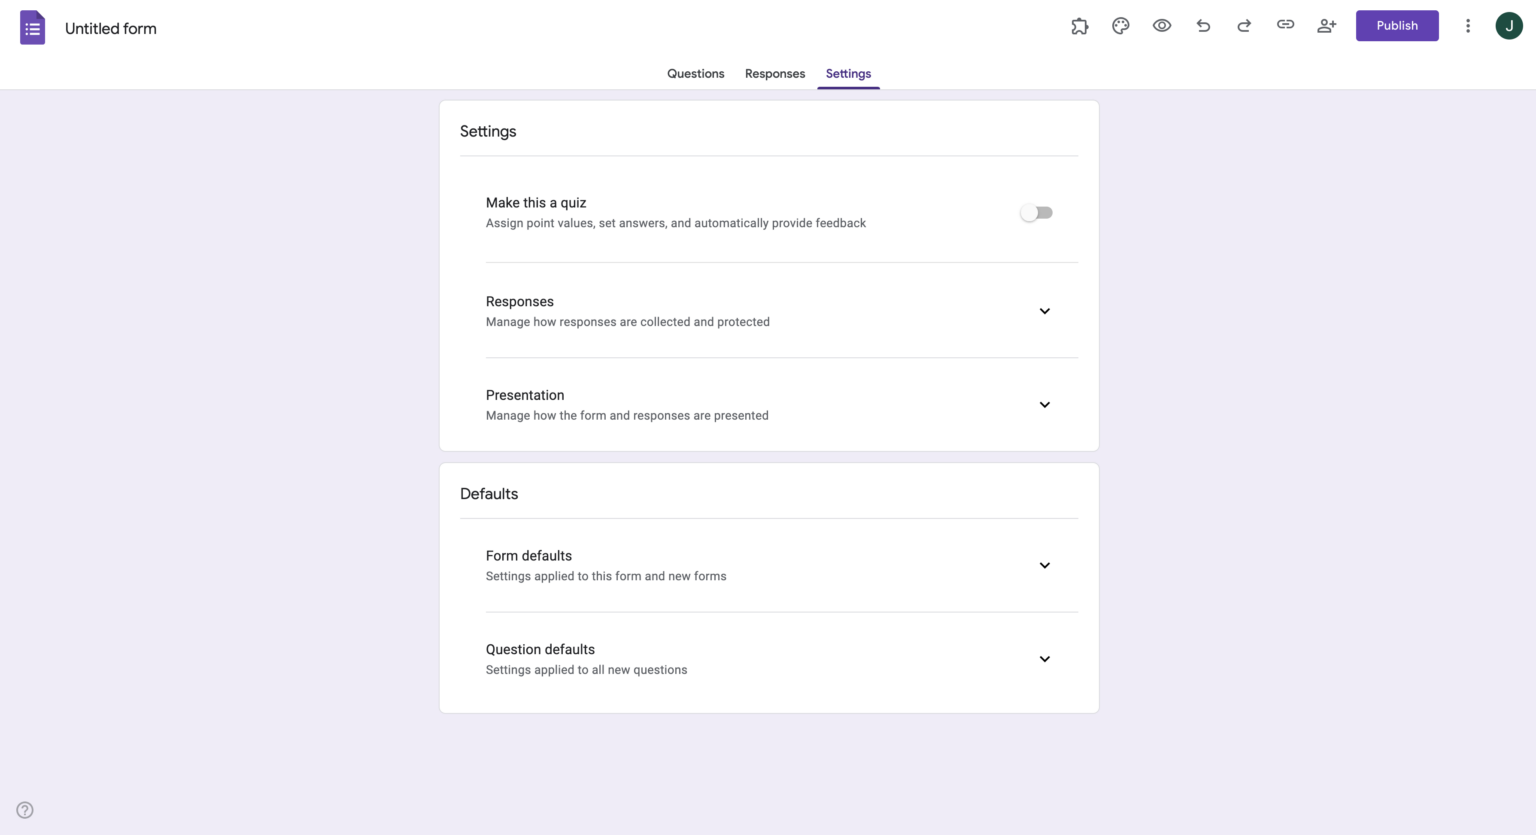Image resolution: width=1536 pixels, height=835 pixels.
Task: Open the Customize theme palette icon
Action: [1120, 25]
